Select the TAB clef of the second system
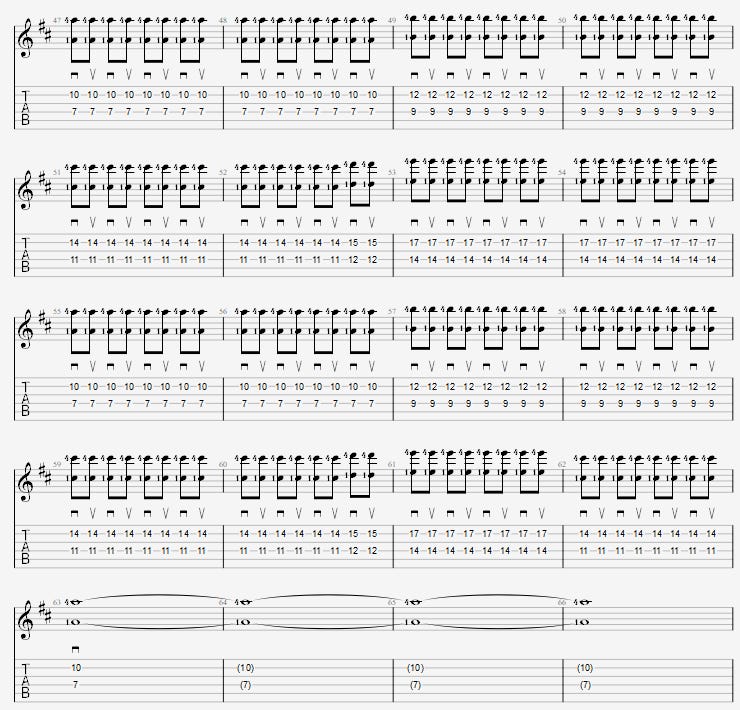The width and height of the screenshot is (740, 710). (x=25, y=255)
